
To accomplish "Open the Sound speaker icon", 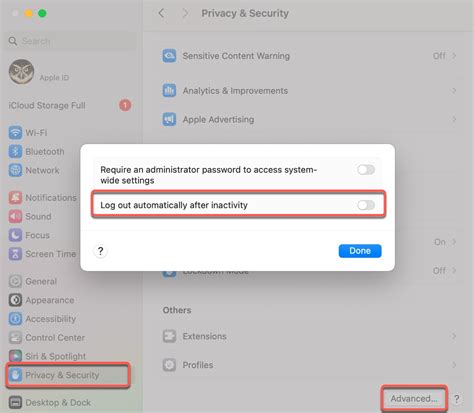I will point(15,216).
